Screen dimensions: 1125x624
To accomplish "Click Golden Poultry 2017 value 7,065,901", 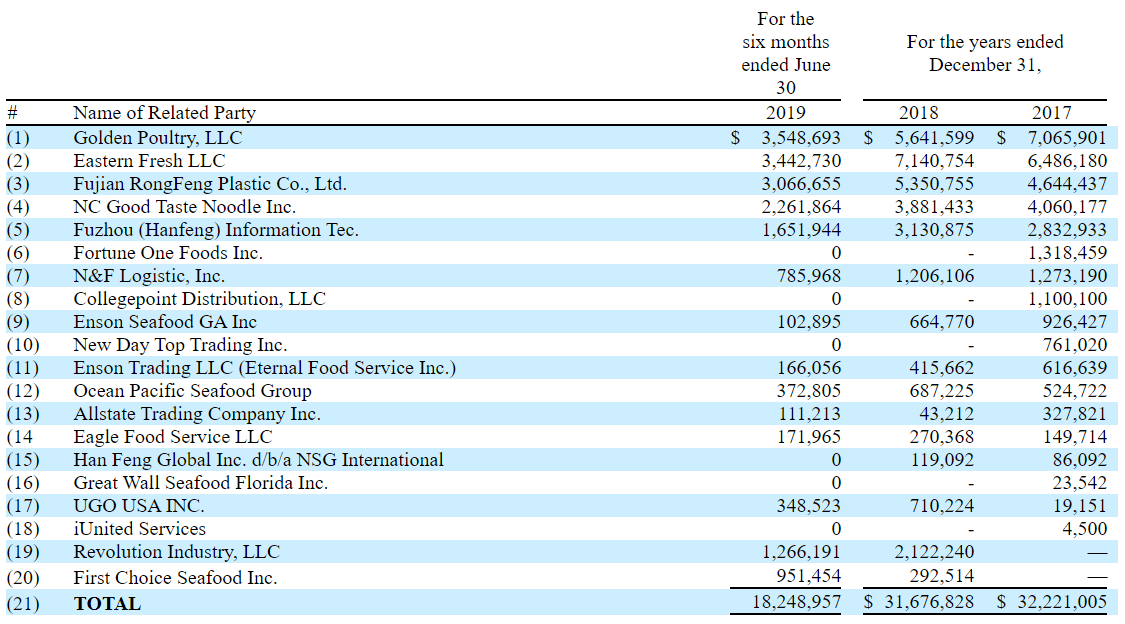I will (x=1067, y=138).
